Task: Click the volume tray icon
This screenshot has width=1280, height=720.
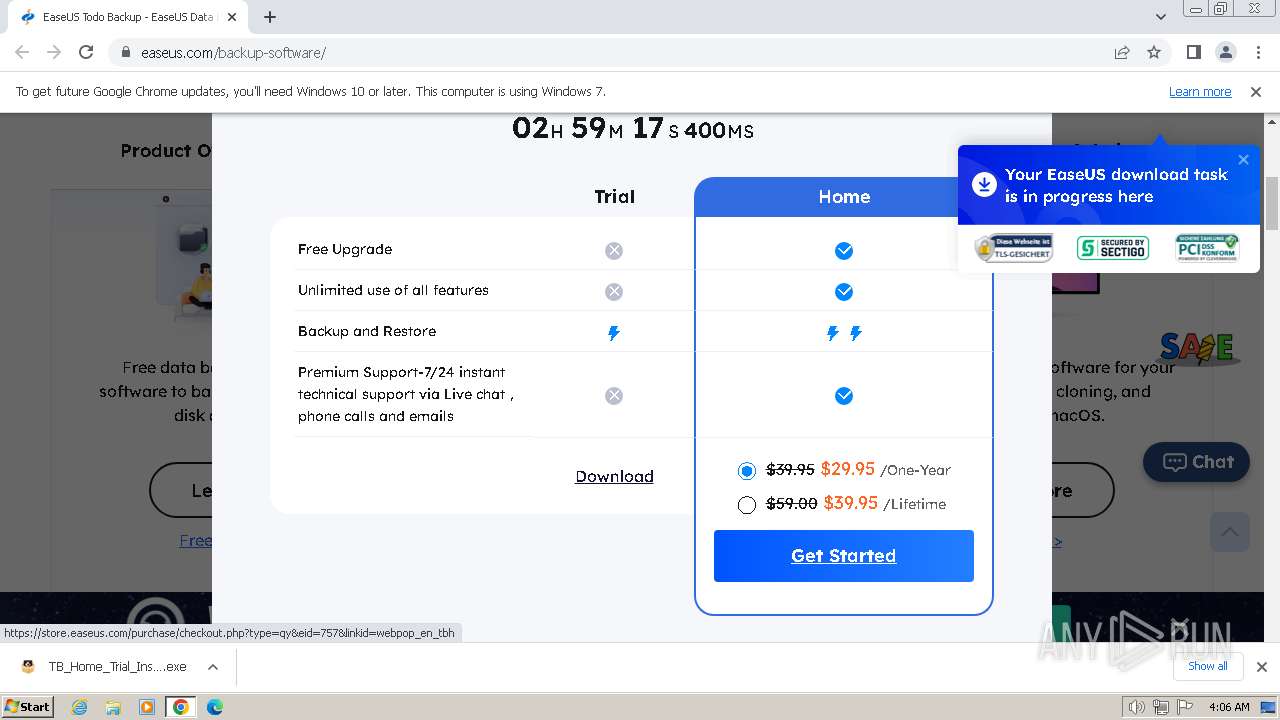Action: (x=1138, y=707)
